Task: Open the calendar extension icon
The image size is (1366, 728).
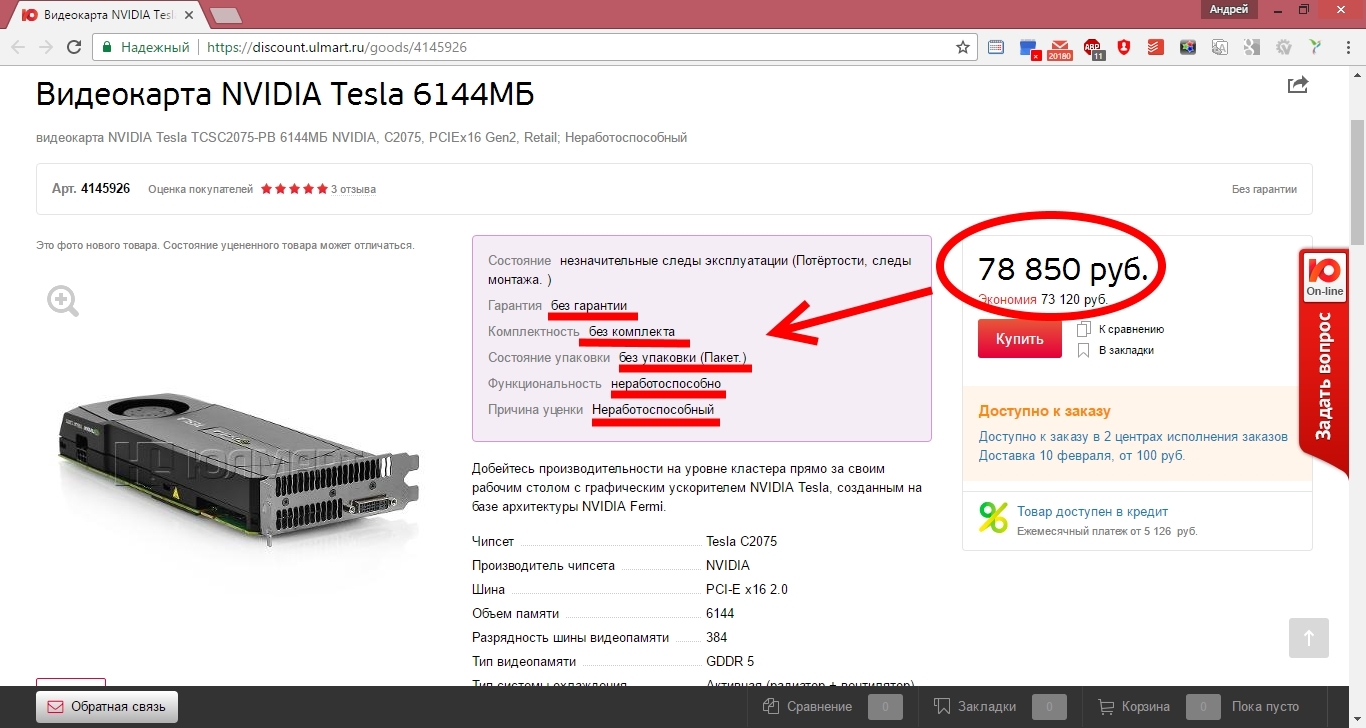Action: click(x=996, y=47)
